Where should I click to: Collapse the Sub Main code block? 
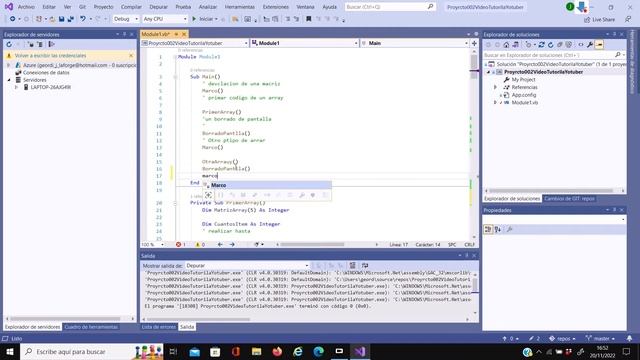coord(175,76)
